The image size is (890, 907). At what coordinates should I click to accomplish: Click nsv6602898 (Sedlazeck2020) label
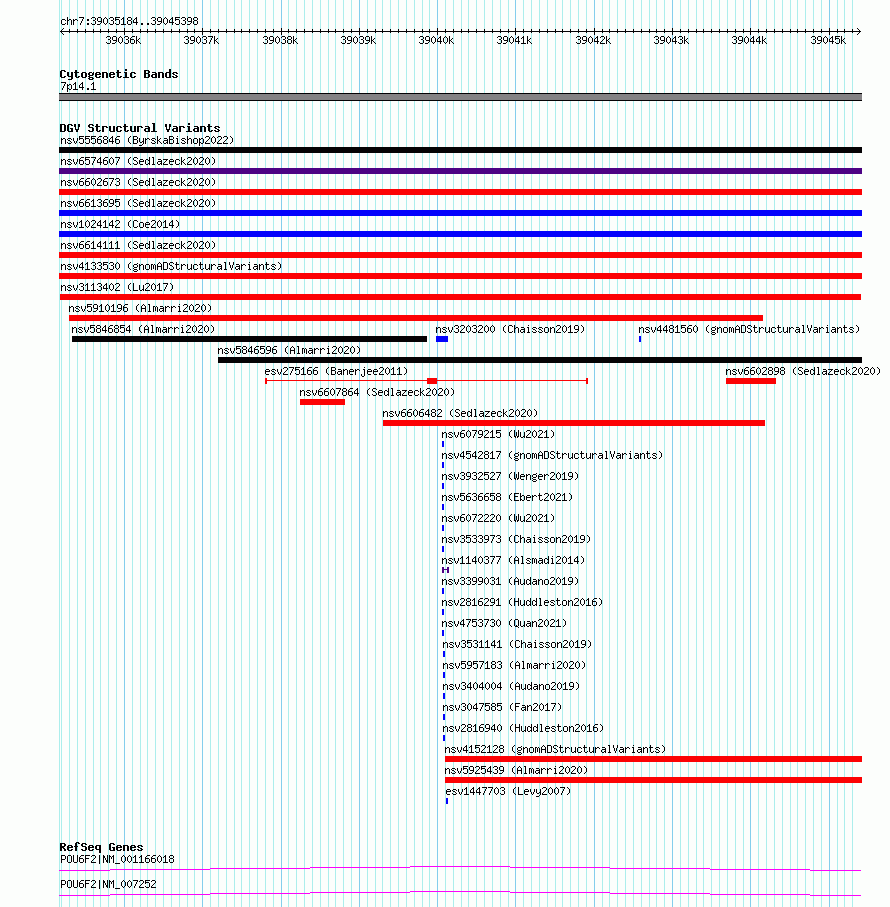click(803, 371)
